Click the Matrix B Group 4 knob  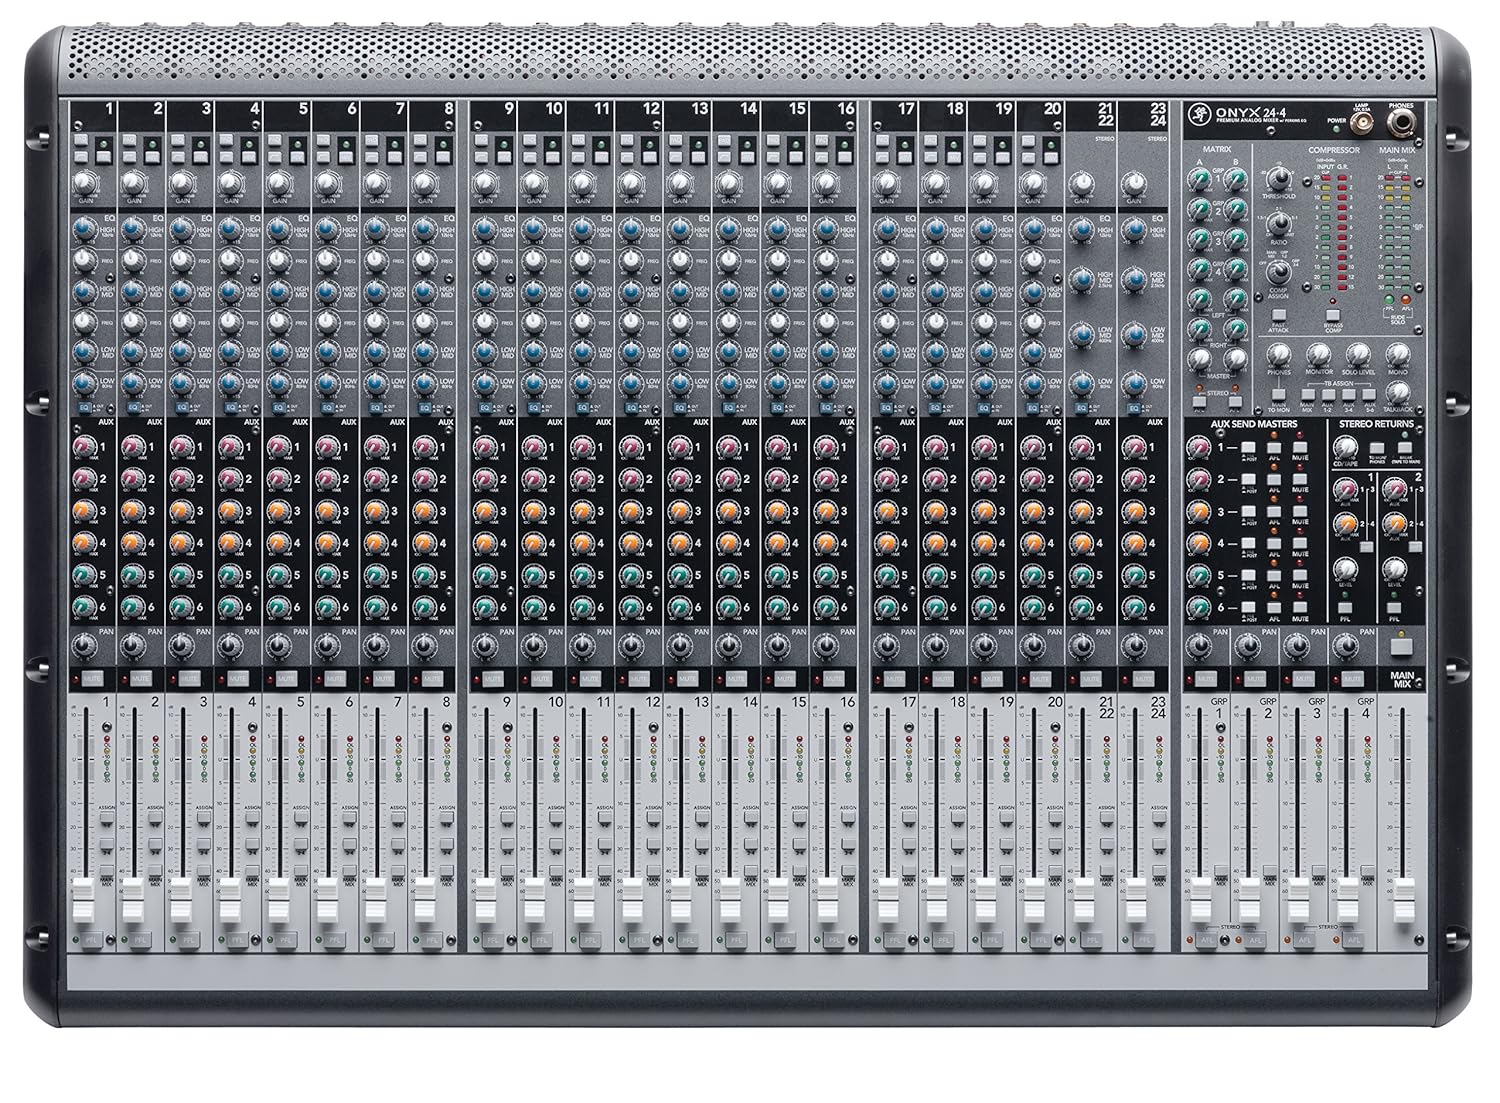point(1237,269)
